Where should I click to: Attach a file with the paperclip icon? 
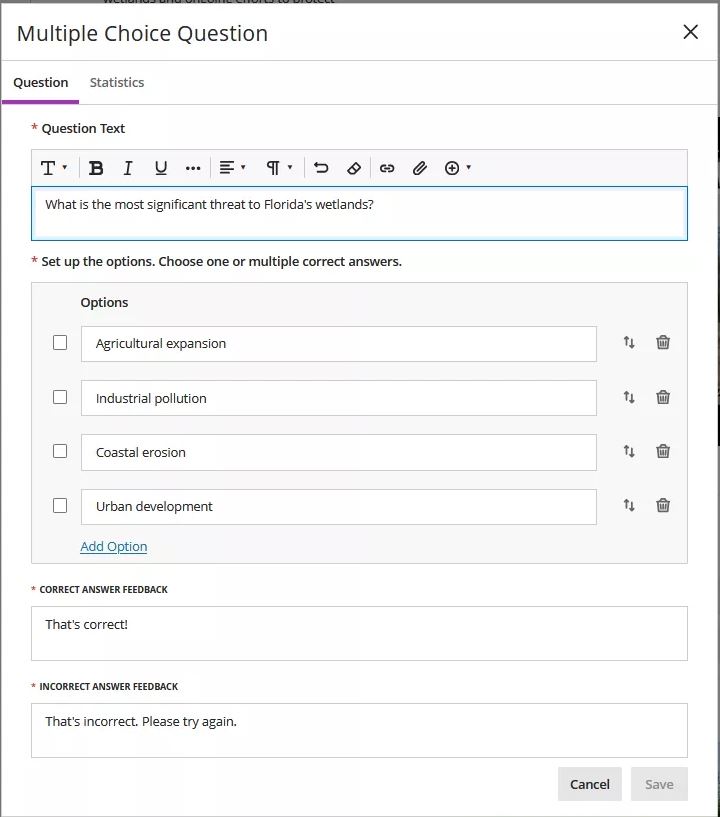420,168
